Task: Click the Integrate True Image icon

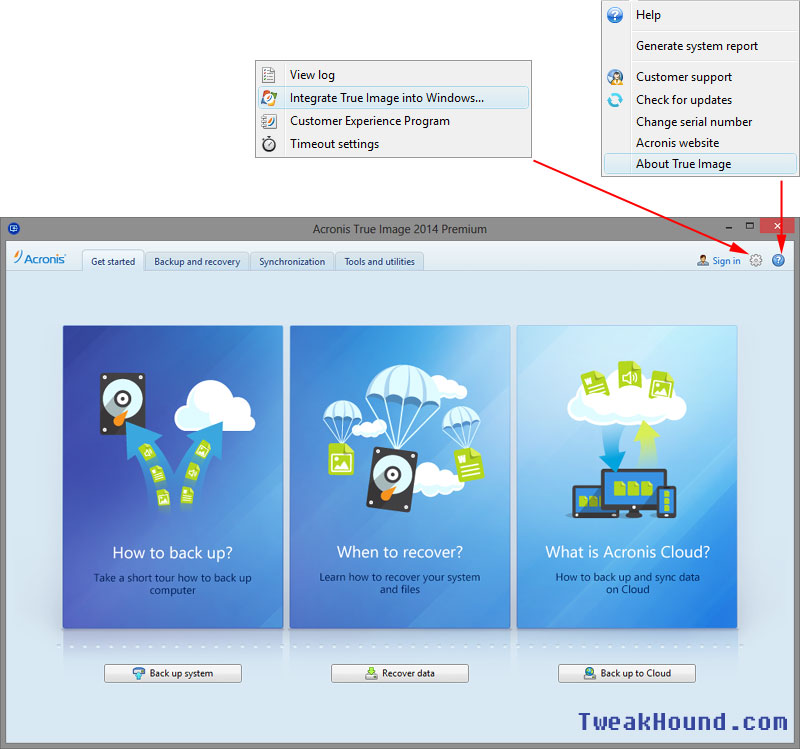Action: coord(269,98)
